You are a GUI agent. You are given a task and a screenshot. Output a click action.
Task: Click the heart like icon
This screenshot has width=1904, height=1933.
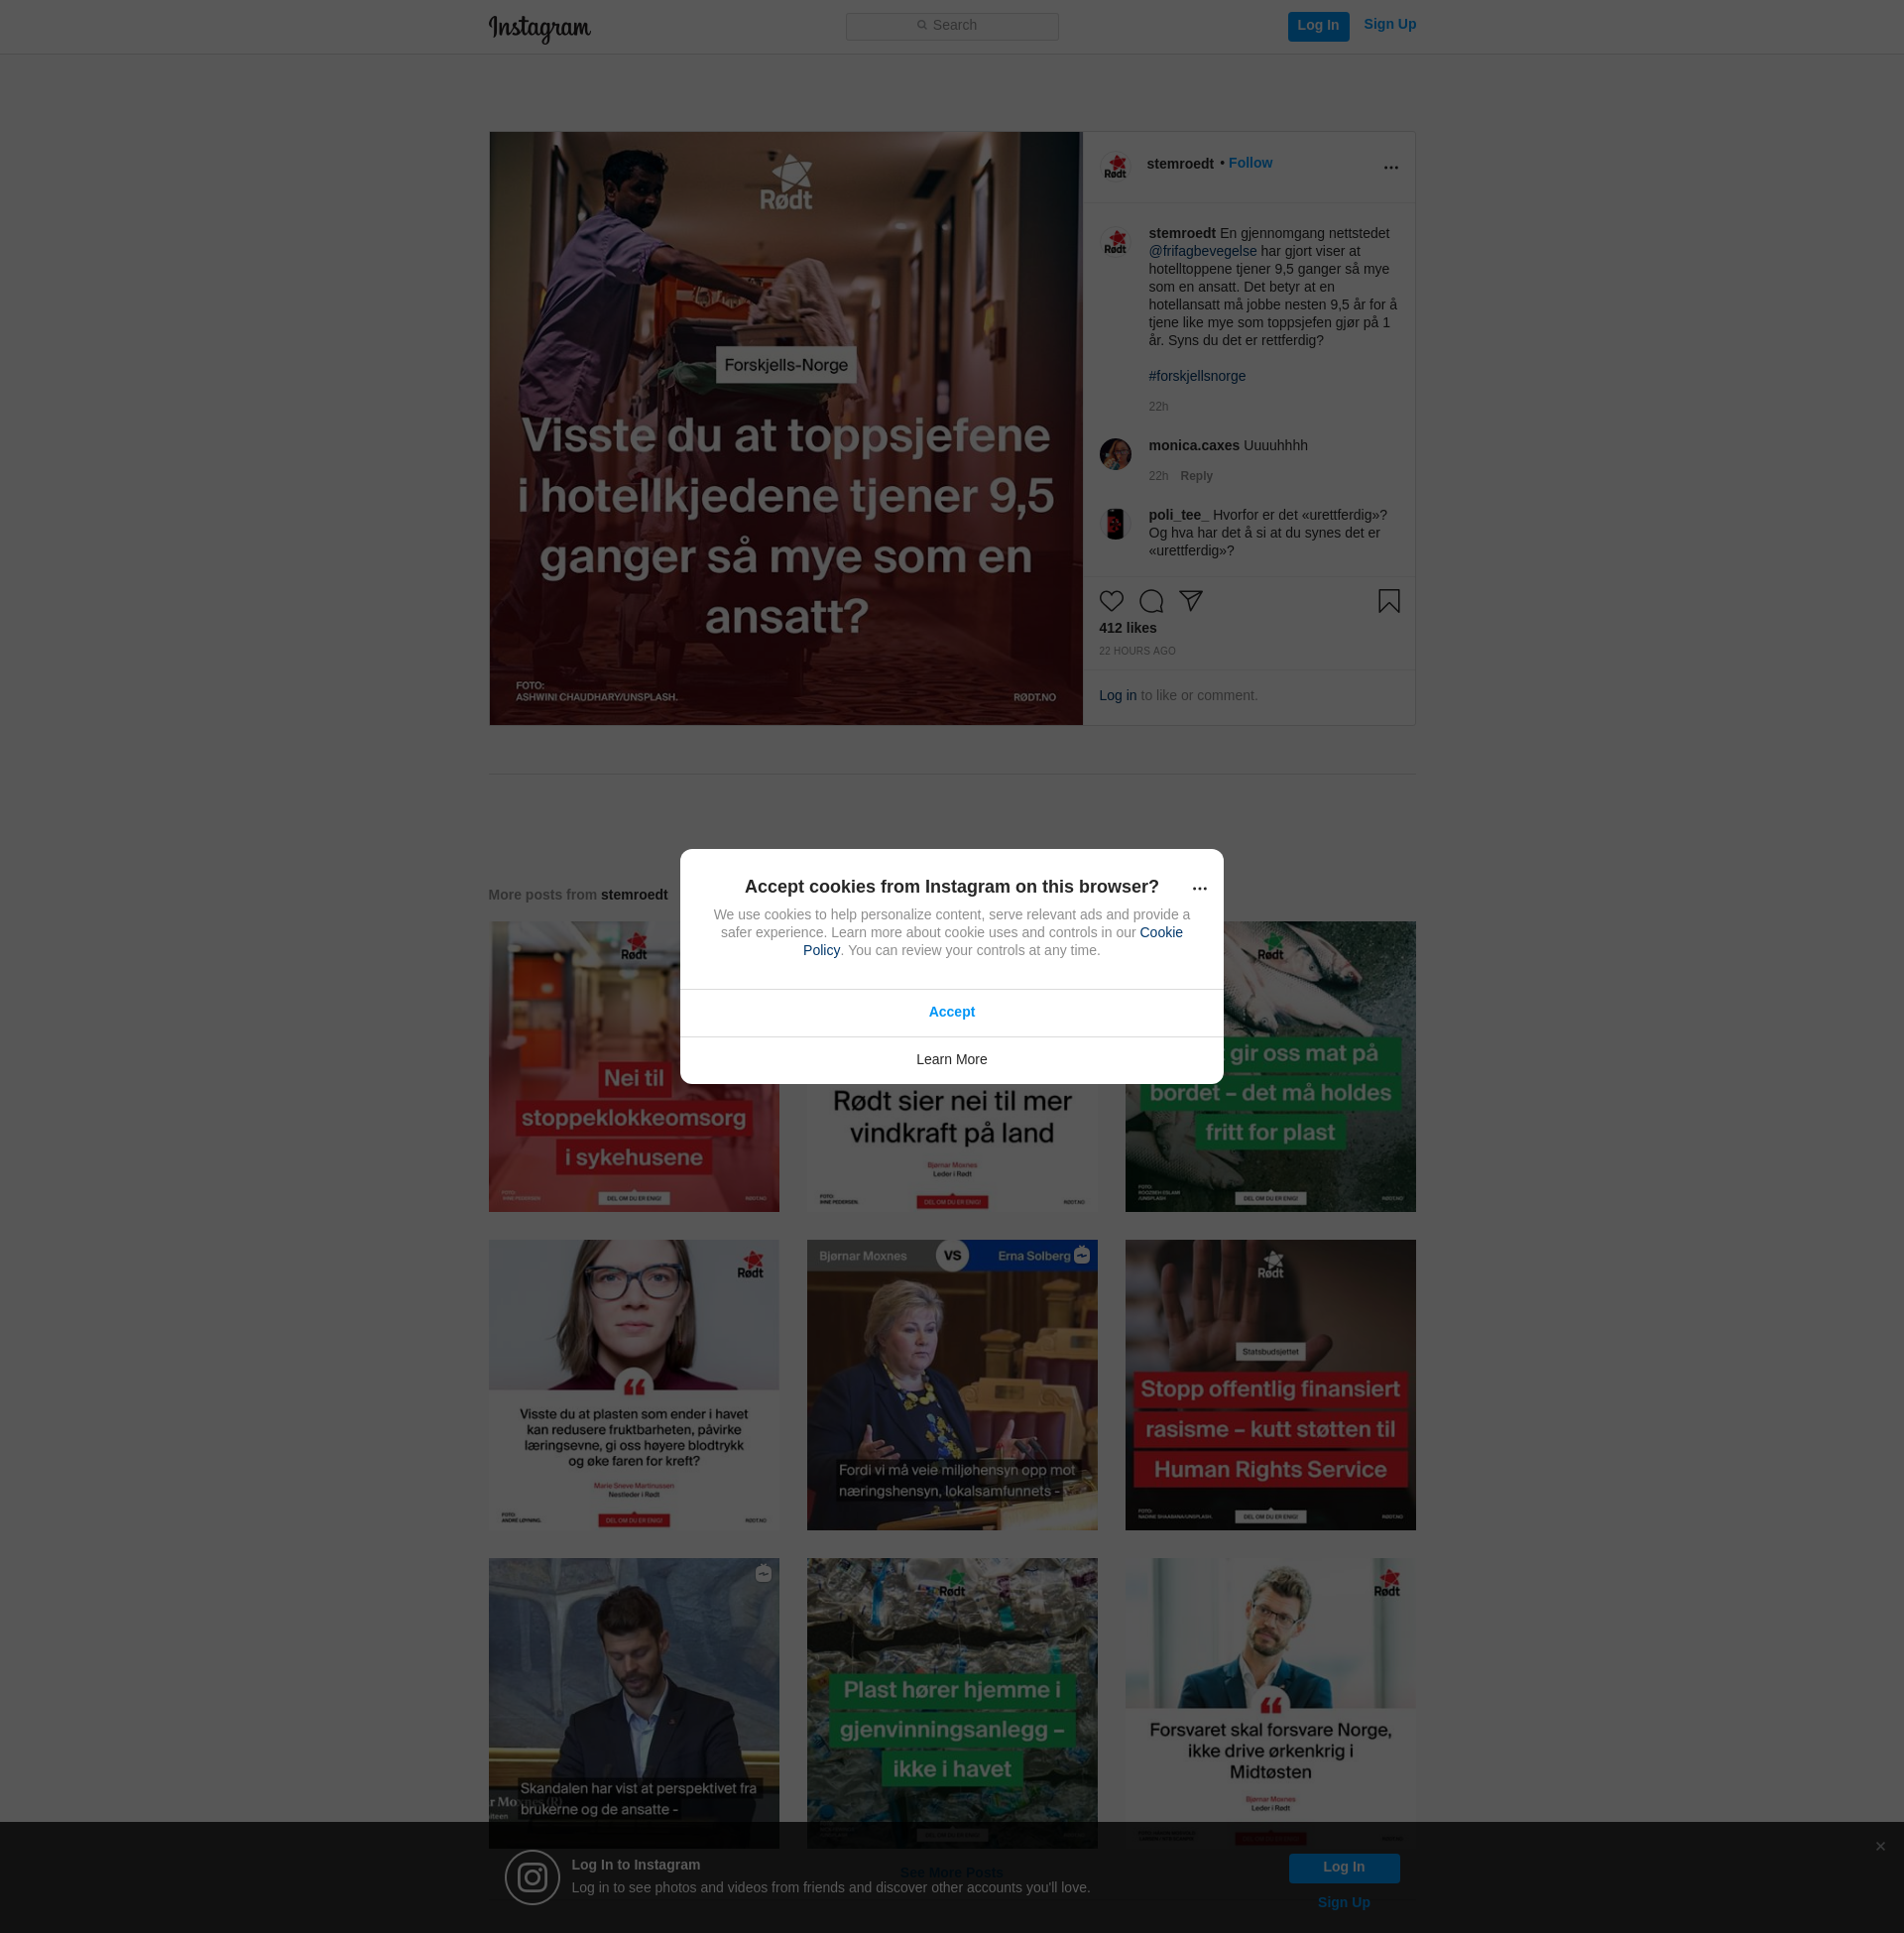[x=1111, y=601]
